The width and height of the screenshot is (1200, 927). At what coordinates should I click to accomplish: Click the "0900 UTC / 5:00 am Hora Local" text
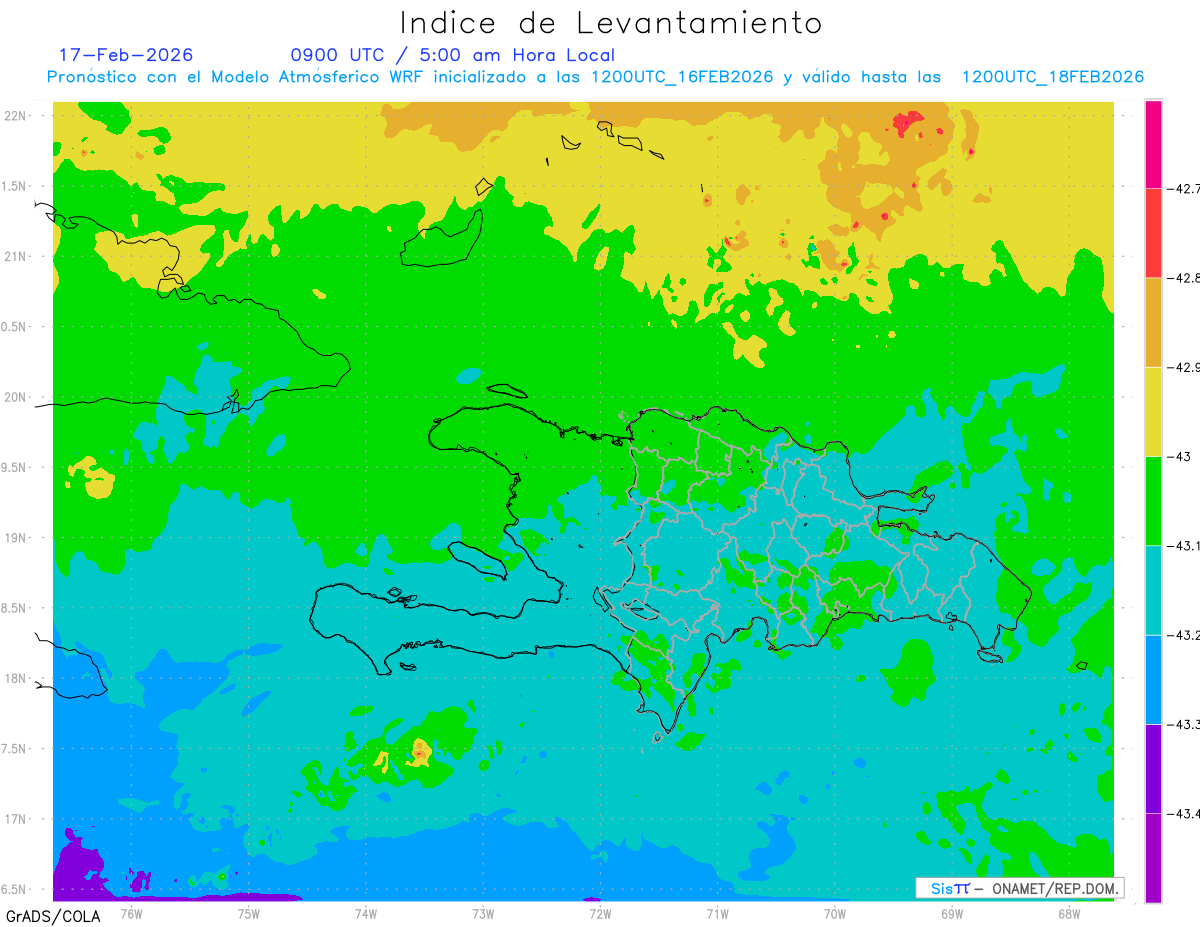[x=452, y=56]
